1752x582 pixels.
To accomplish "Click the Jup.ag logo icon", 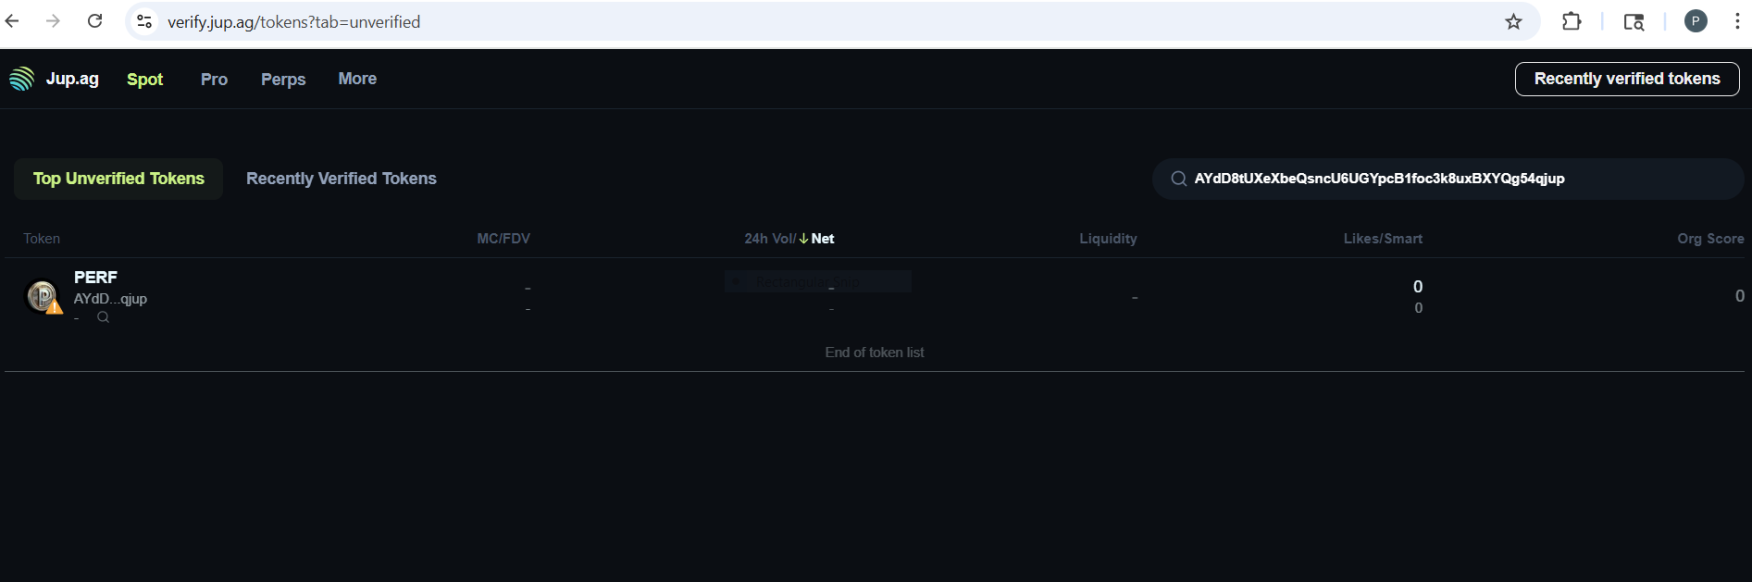I will [22, 79].
